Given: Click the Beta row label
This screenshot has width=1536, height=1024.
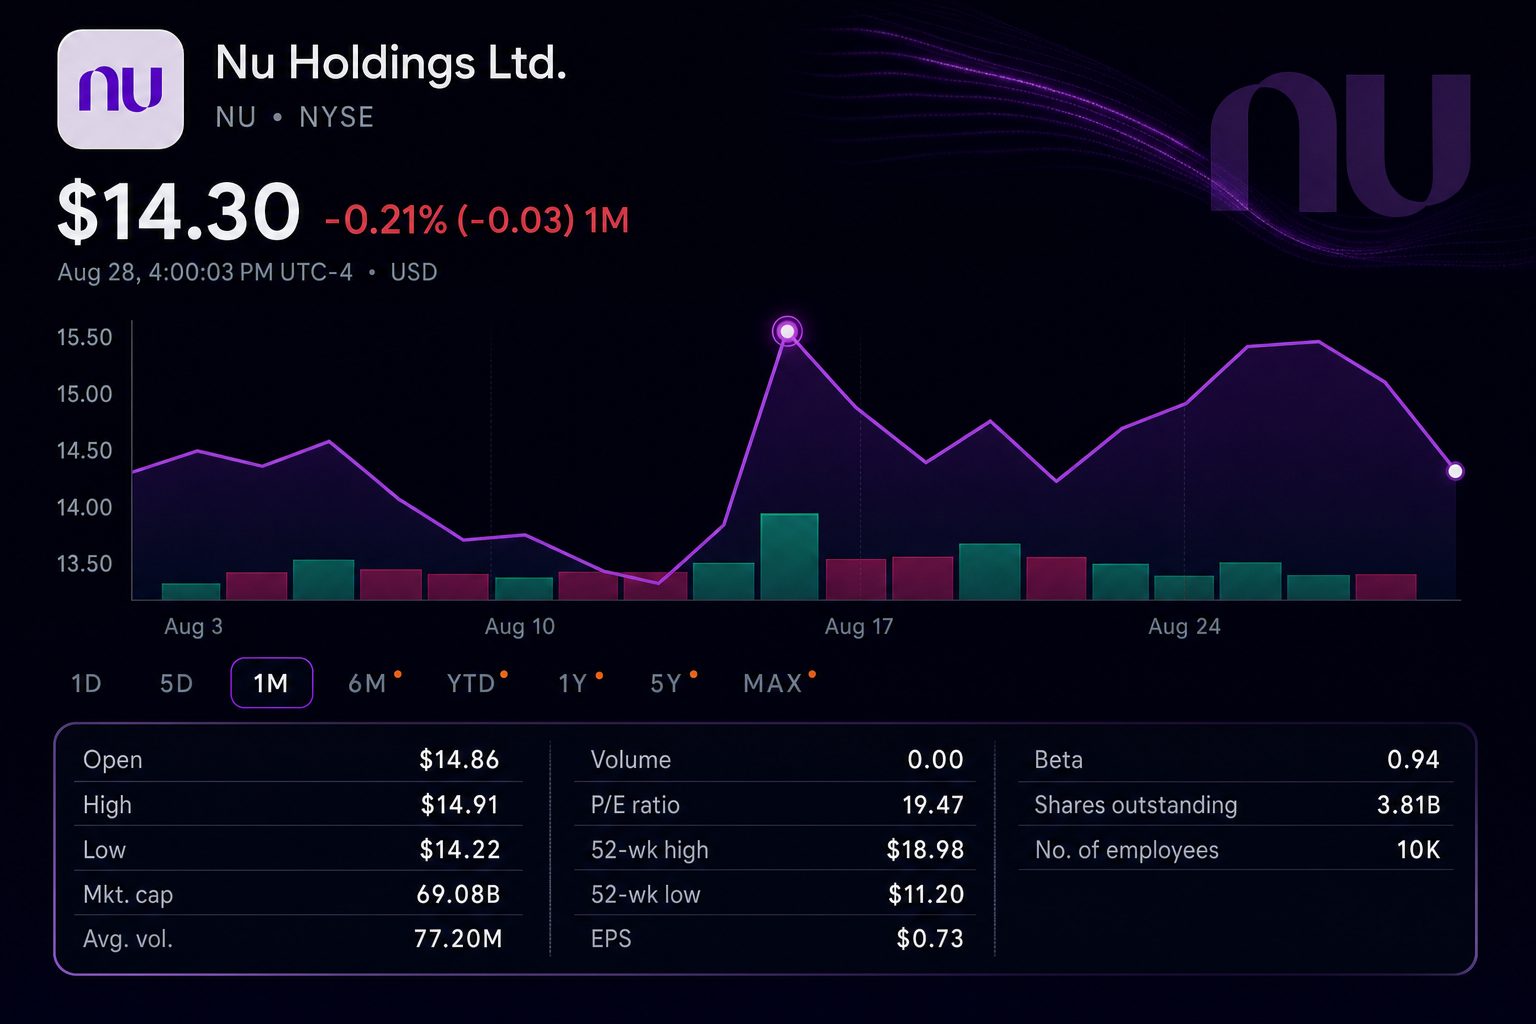Looking at the screenshot, I should 1058,760.
